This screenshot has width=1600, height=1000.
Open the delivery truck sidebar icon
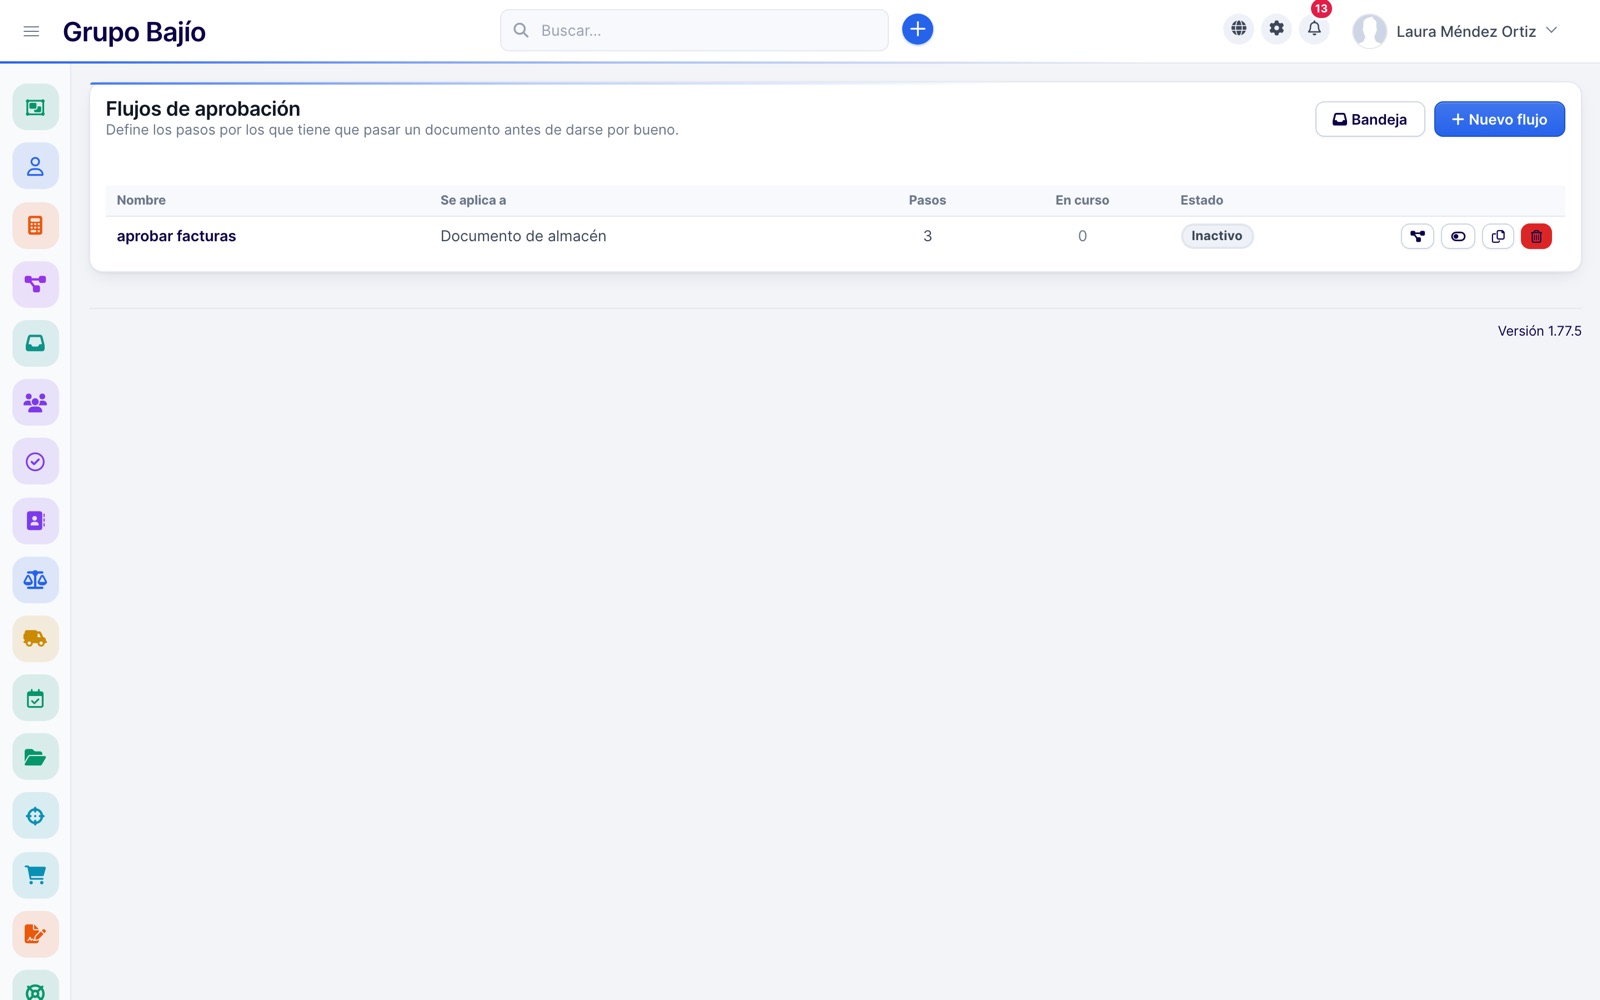pyautogui.click(x=35, y=638)
